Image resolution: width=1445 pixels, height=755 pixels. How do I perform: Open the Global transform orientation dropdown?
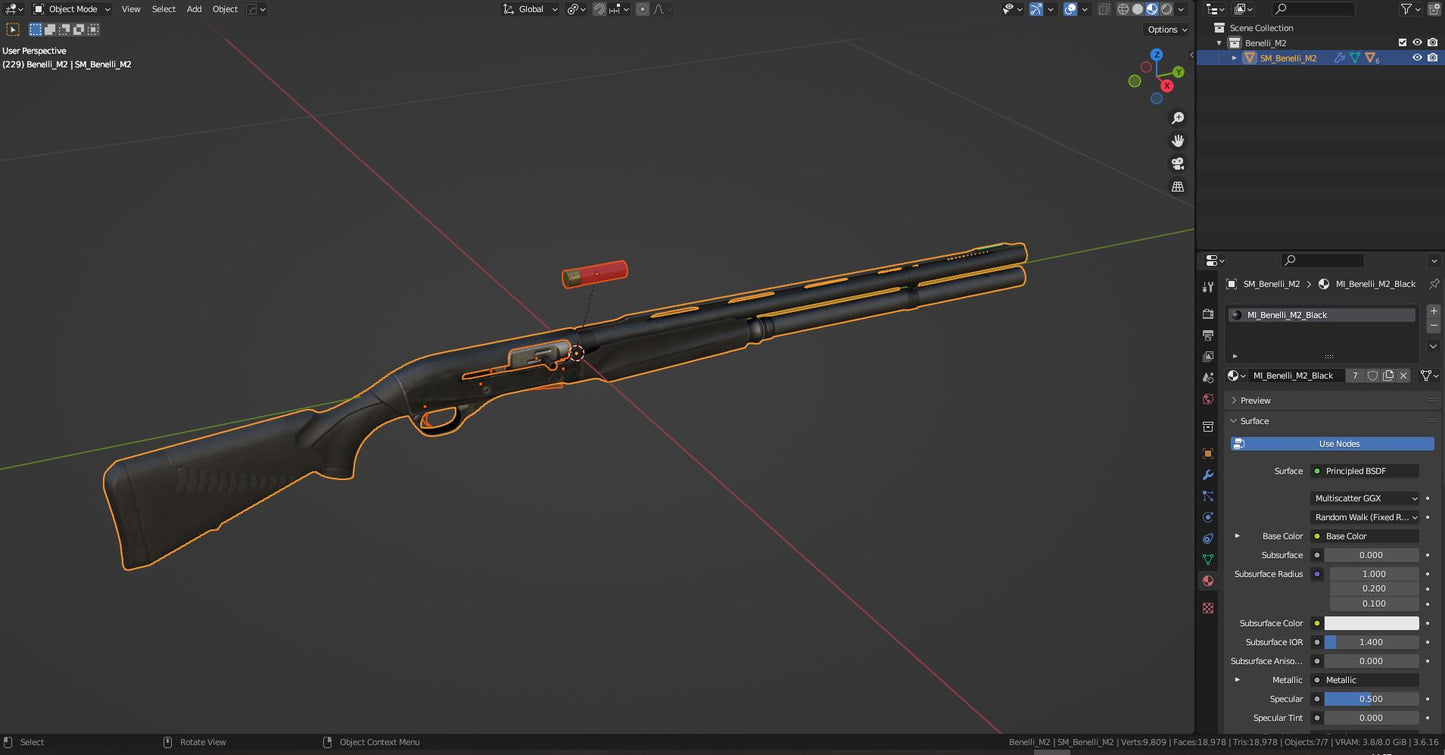[530, 9]
